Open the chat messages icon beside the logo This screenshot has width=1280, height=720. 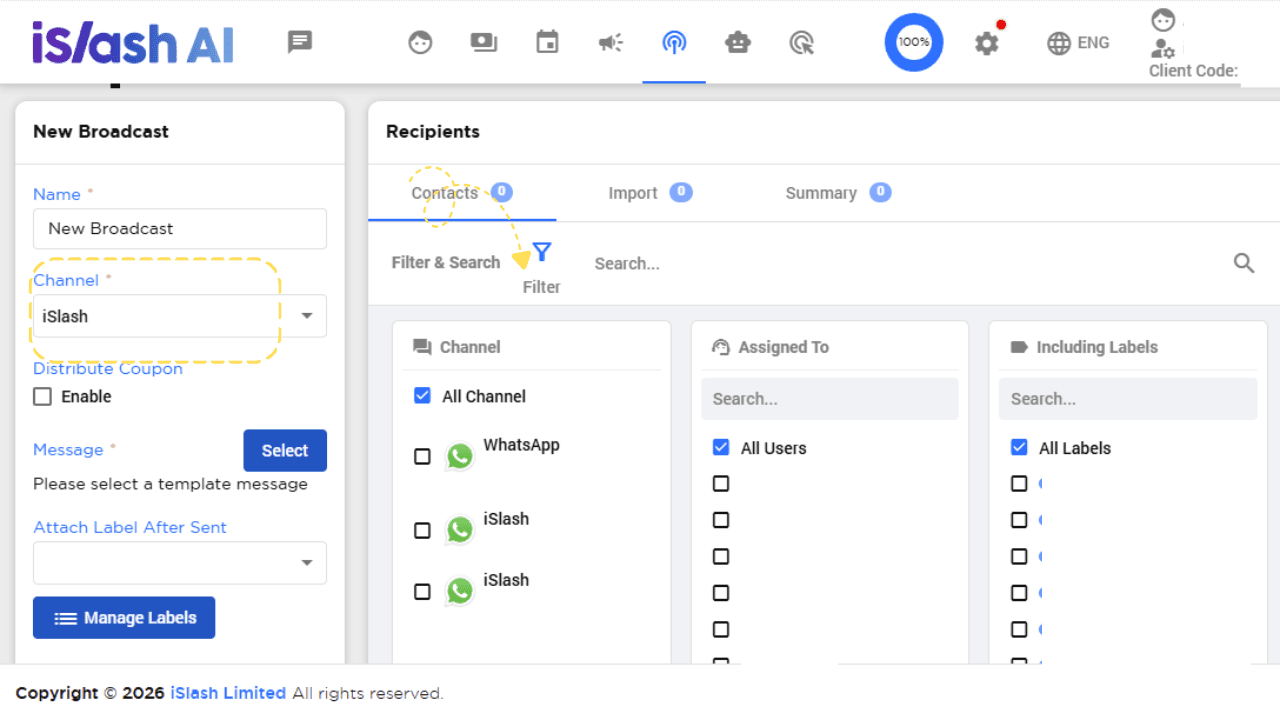point(300,42)
